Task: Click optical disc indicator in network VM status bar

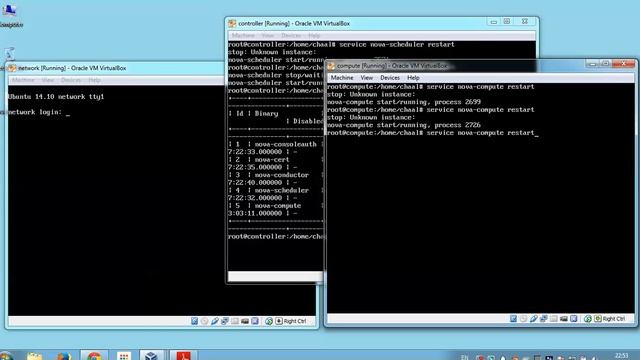Action: (204, 321)
